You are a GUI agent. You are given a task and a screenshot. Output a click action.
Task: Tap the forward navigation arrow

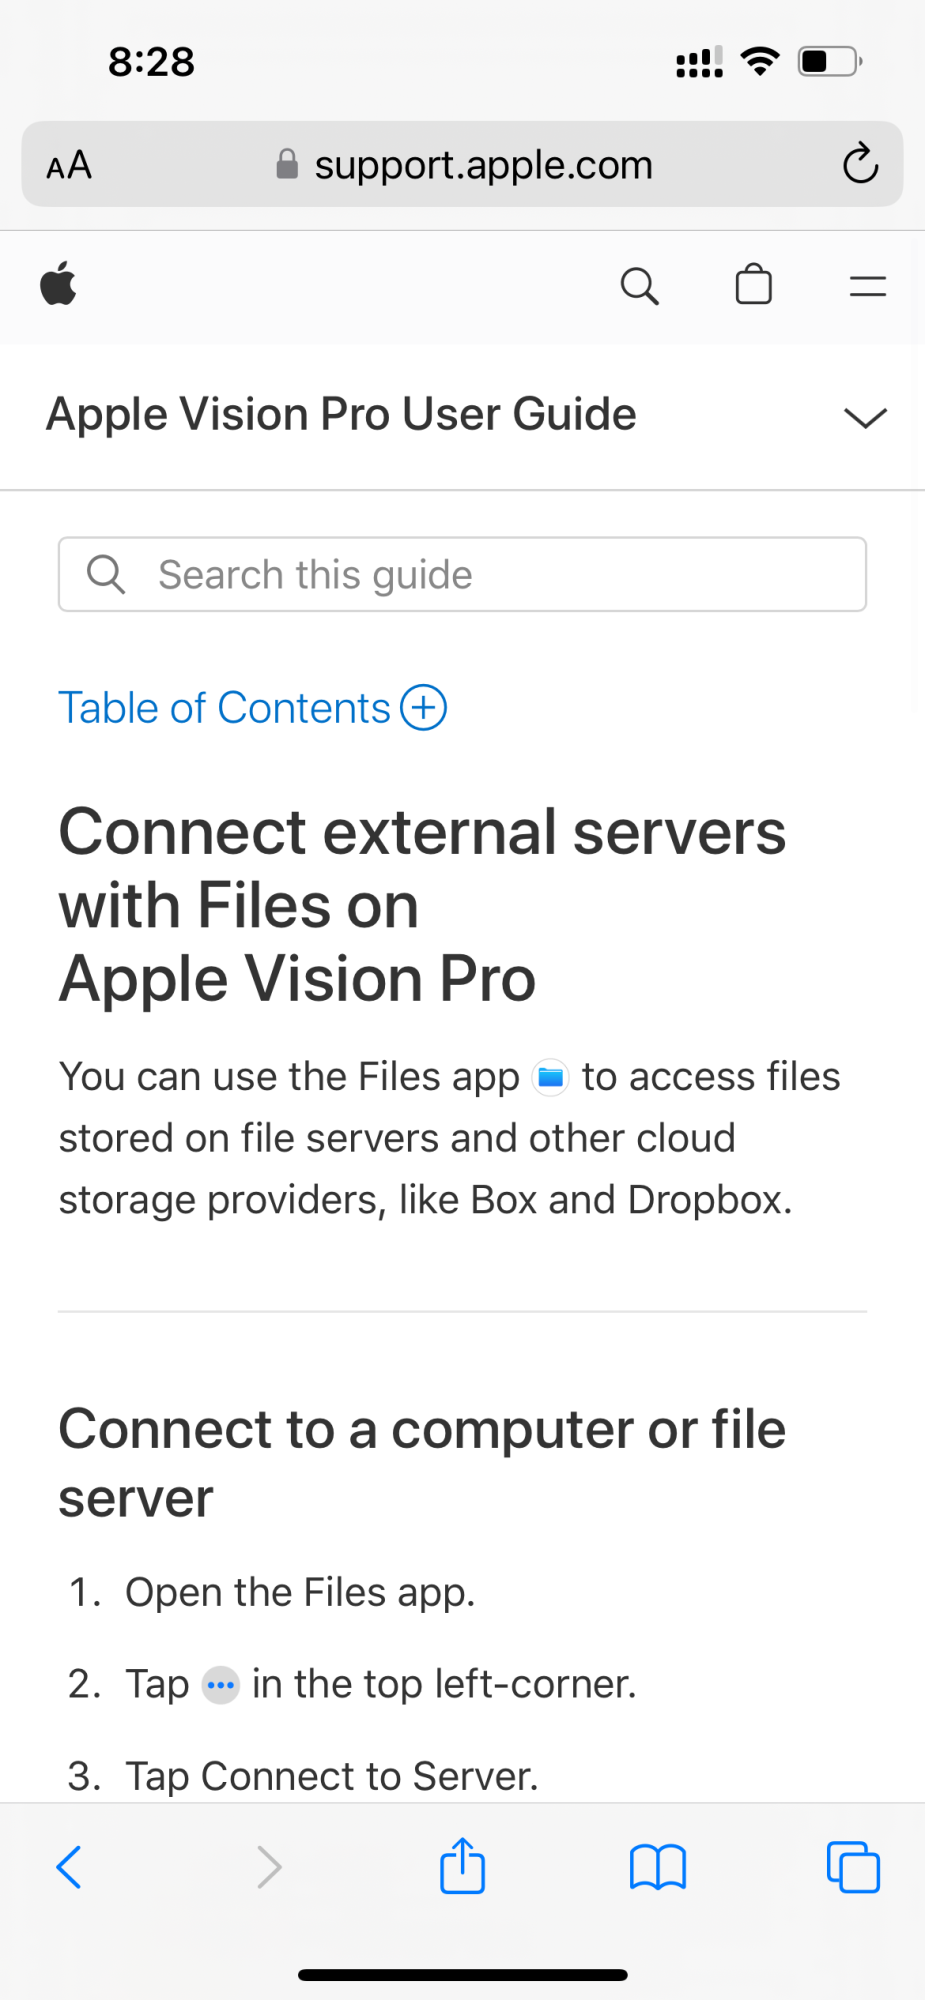pos(268,1867)
